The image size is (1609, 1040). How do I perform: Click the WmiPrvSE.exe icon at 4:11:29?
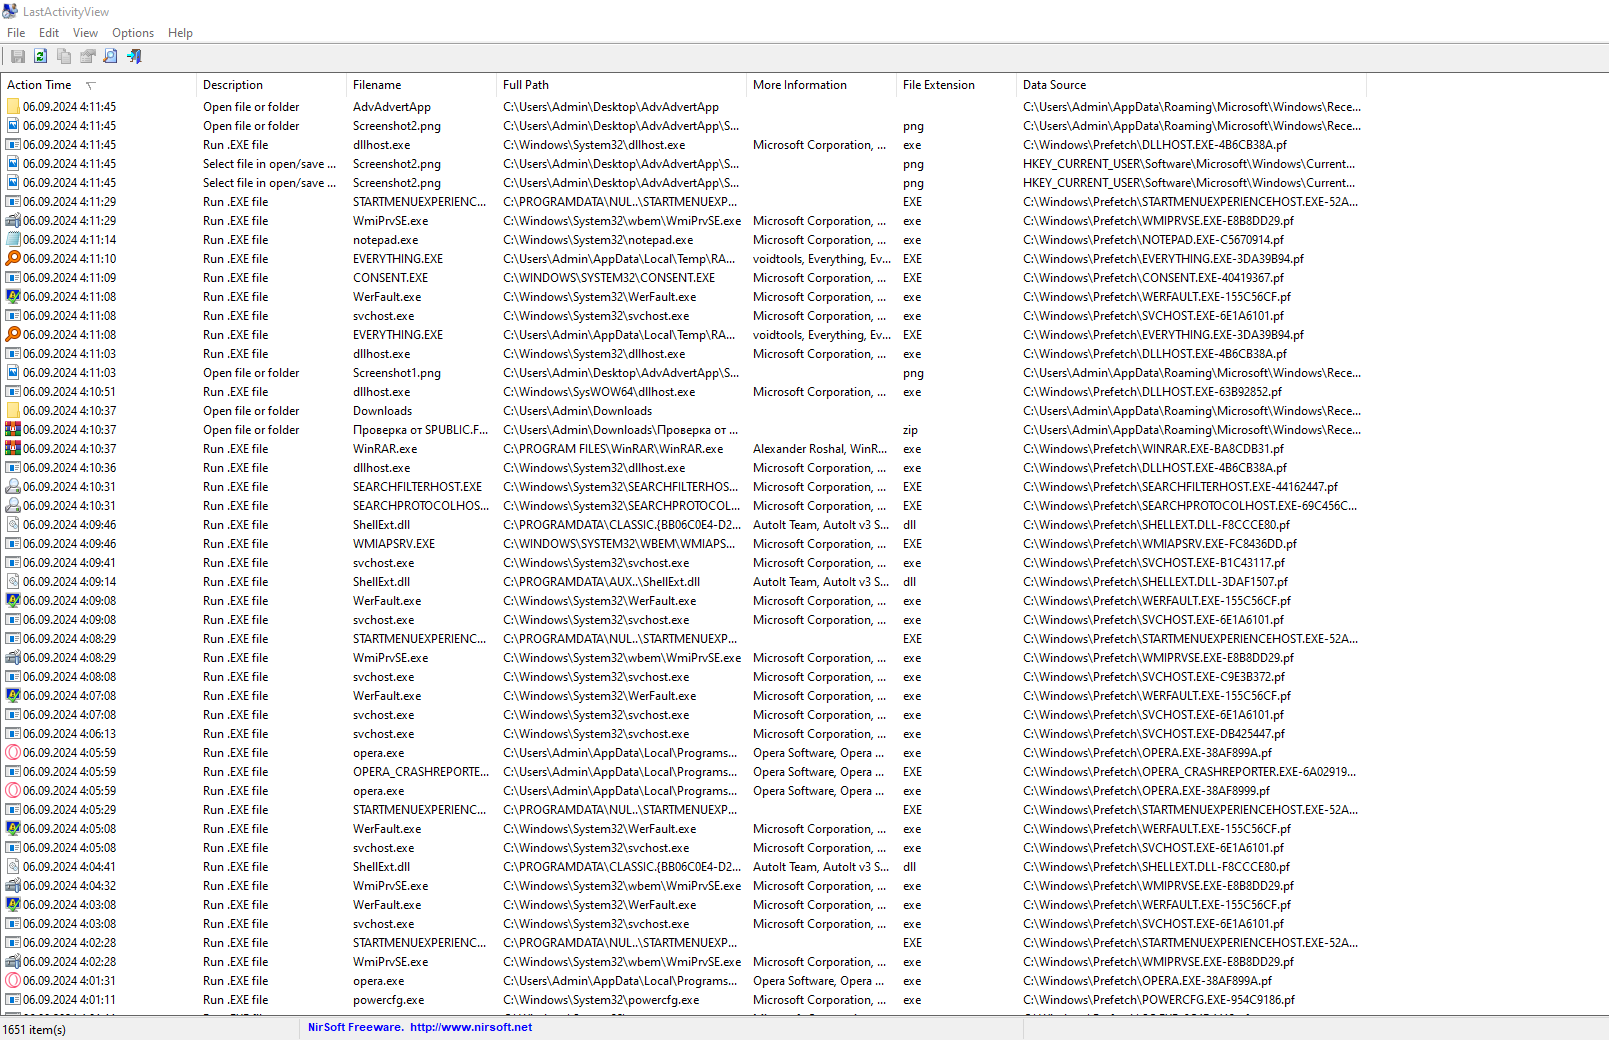tap(13, 220)
